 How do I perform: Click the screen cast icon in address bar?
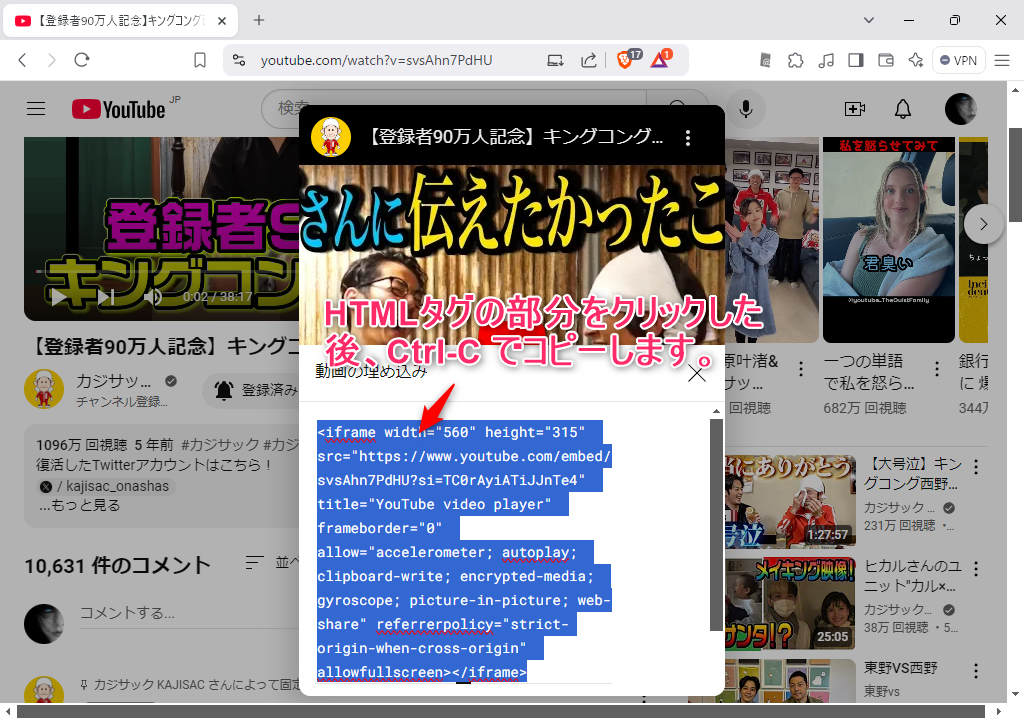[x=555, y=60]
